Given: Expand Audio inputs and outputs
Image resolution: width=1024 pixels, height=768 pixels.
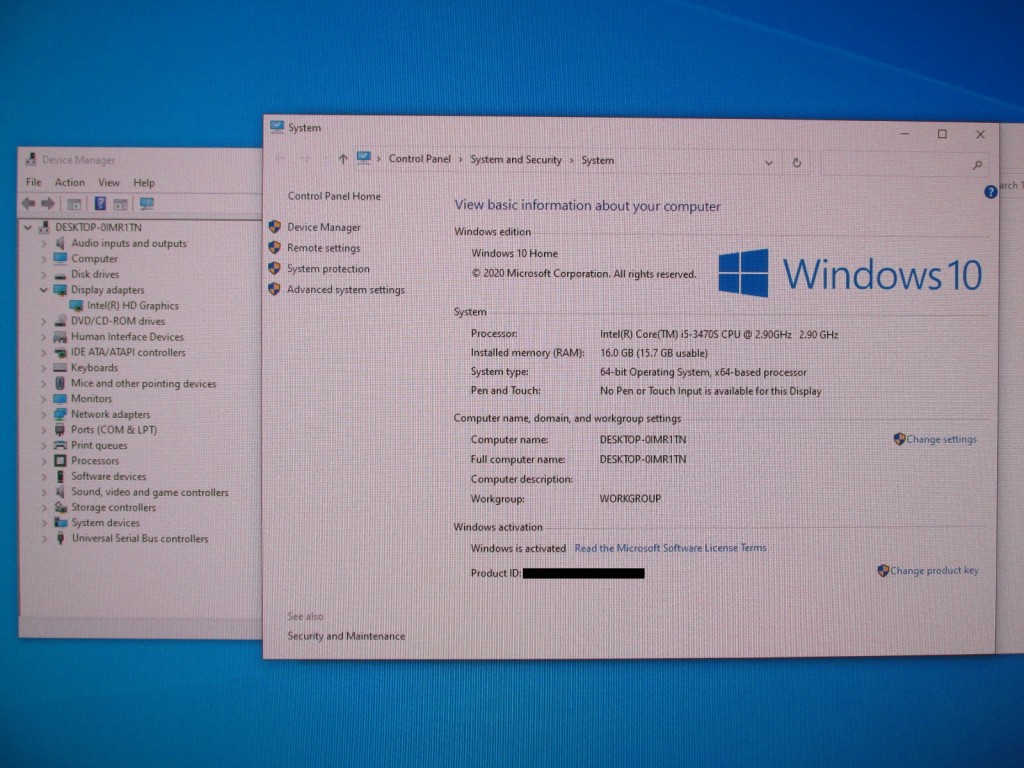Looking at the screenshot, I should (44, 243).
